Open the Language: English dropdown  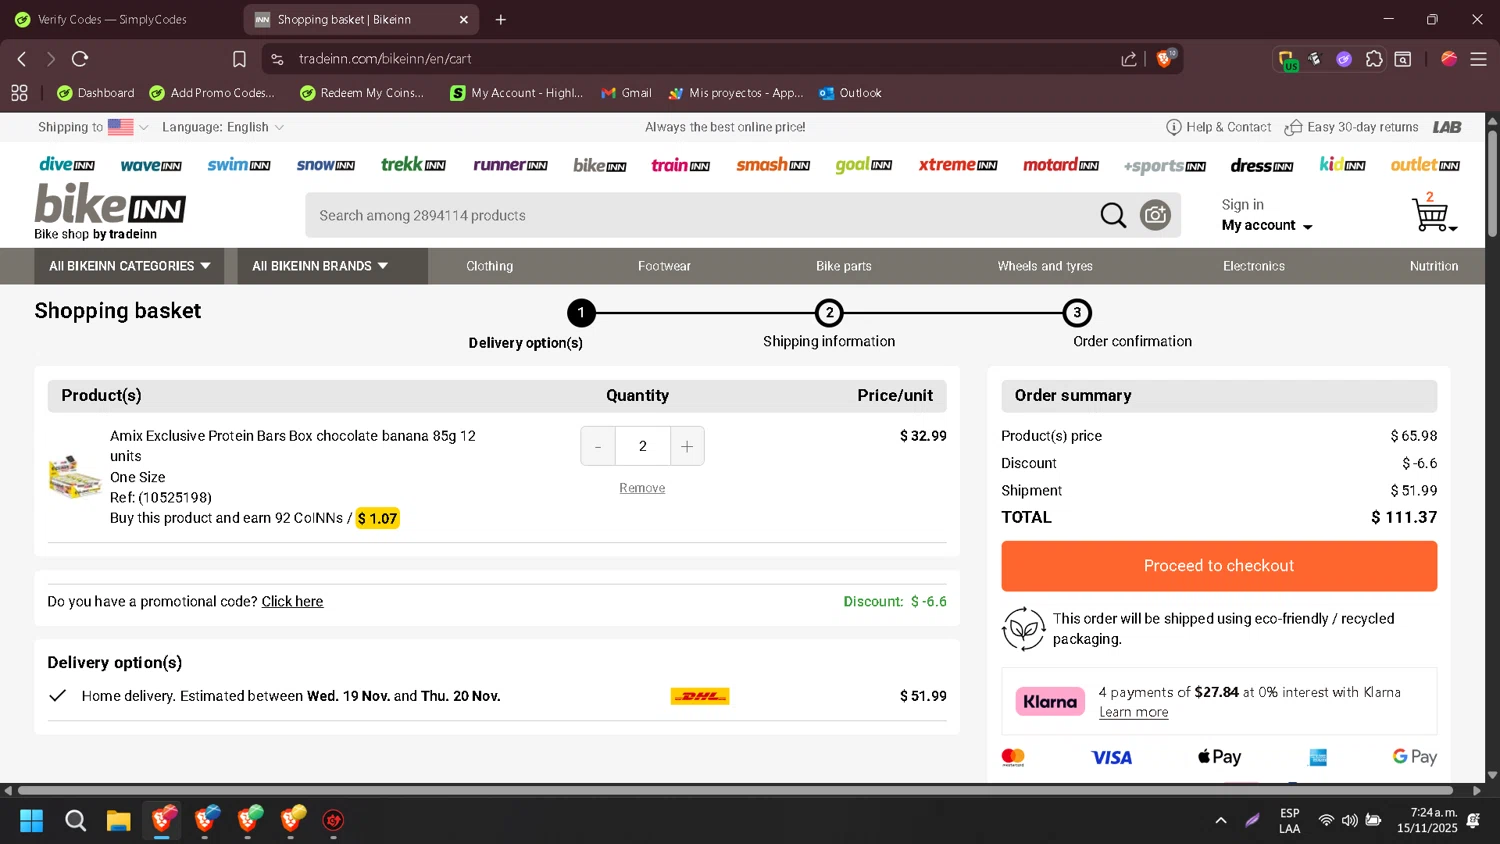223,127
